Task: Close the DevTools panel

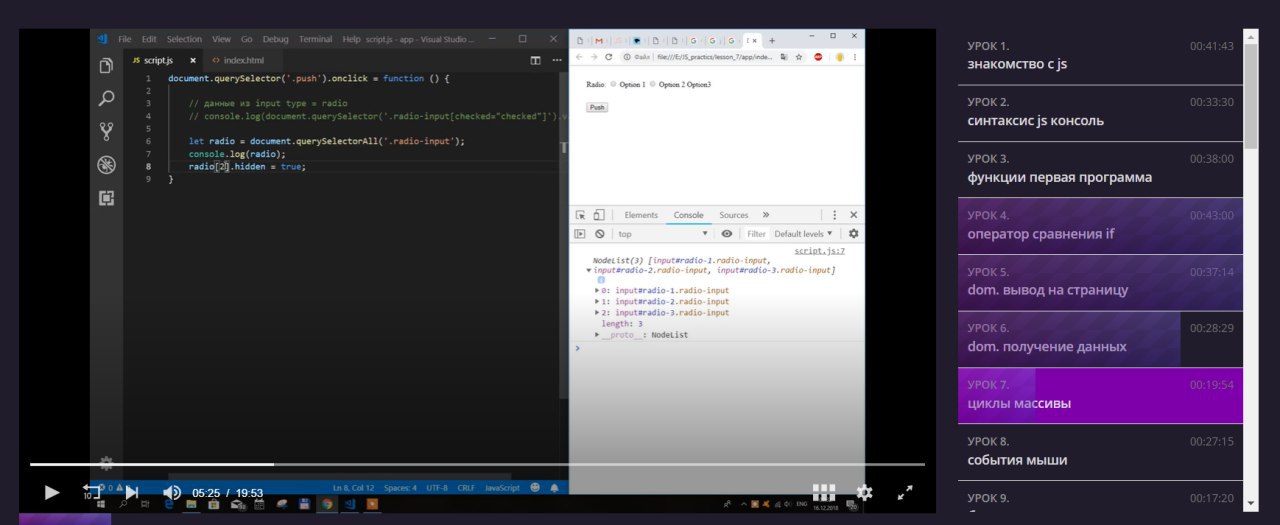Action: coord(853,215)
